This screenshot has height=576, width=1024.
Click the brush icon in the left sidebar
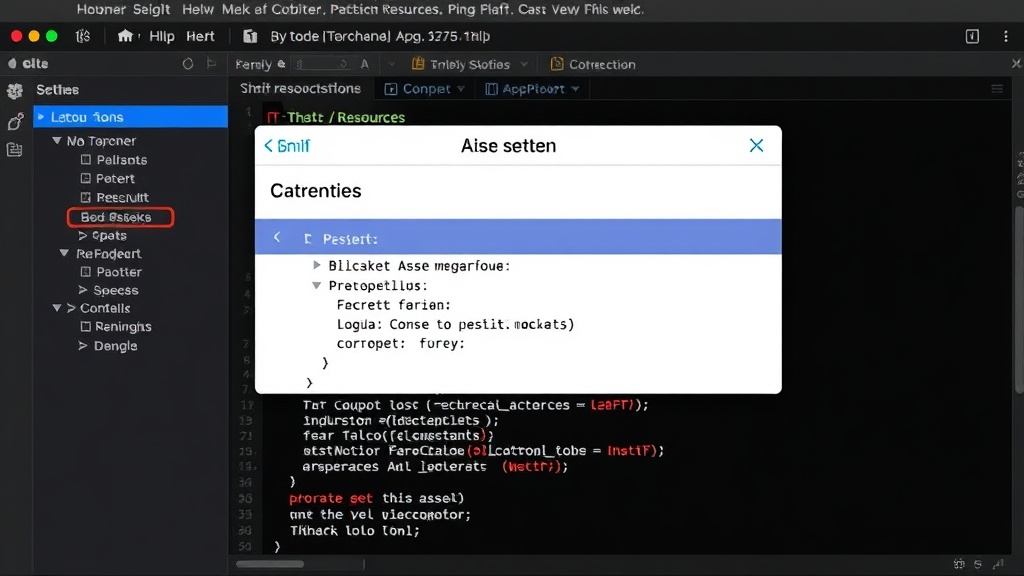pos(15,121)
